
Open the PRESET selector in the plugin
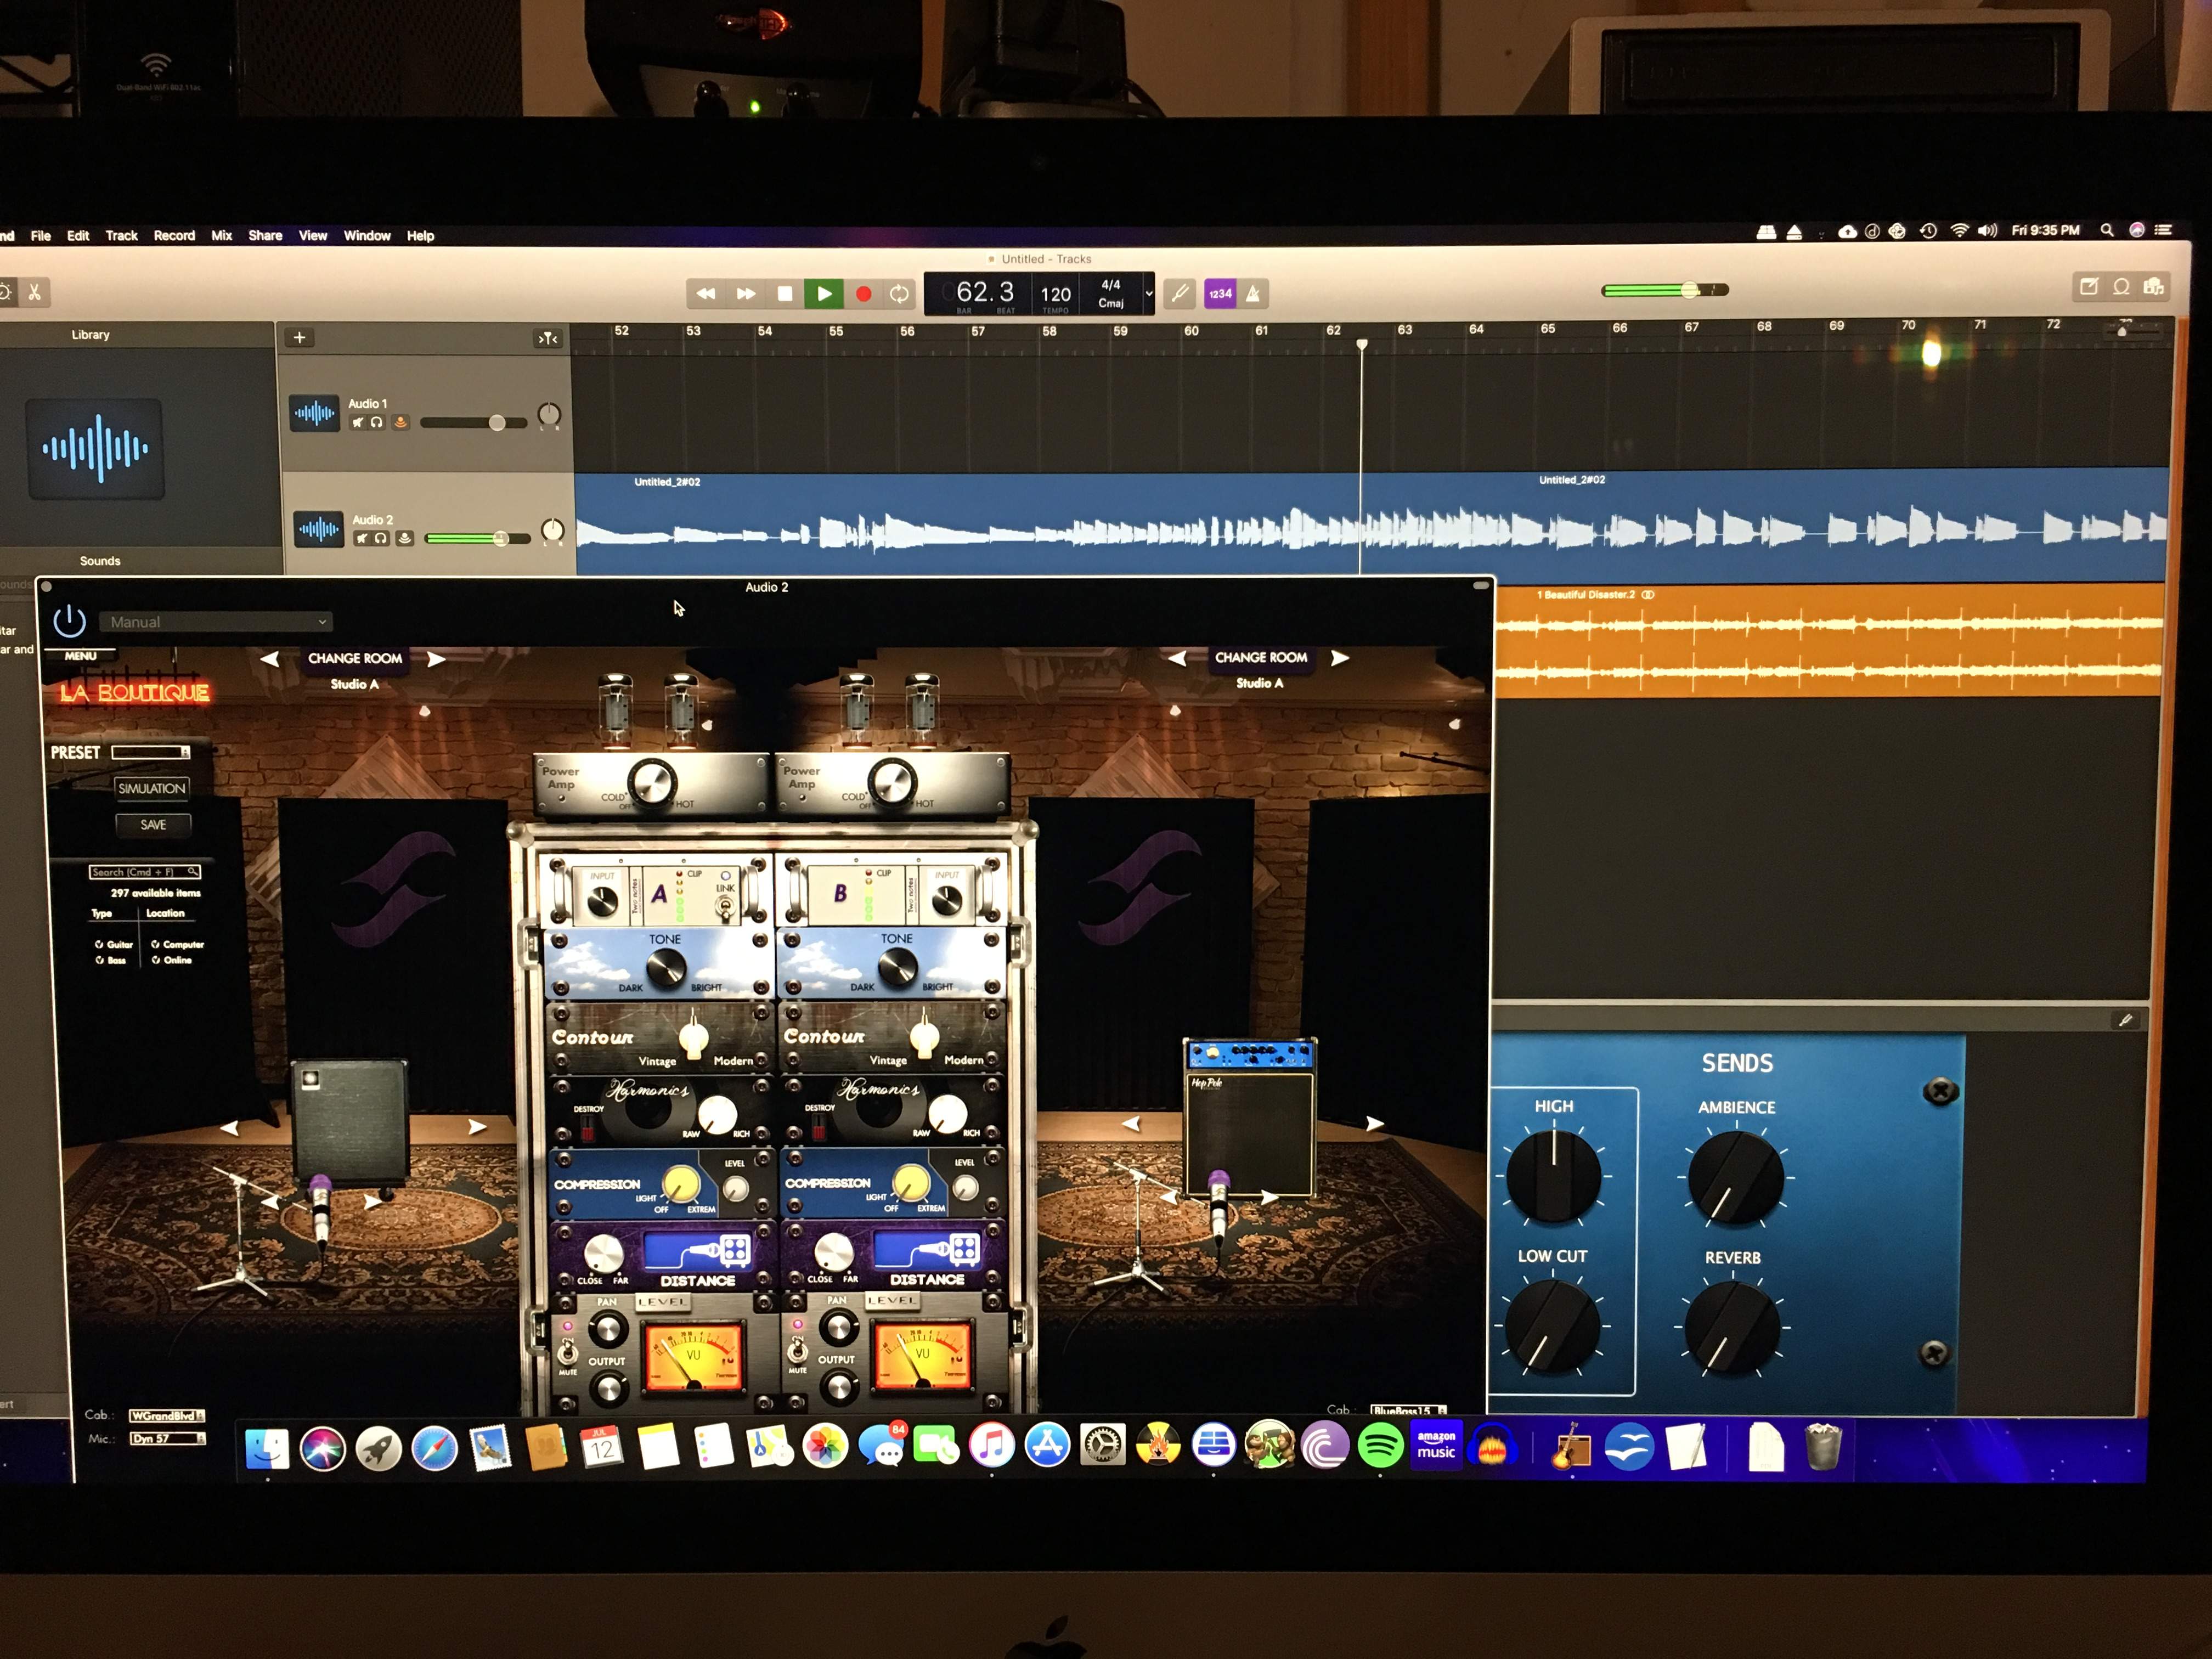151,752
